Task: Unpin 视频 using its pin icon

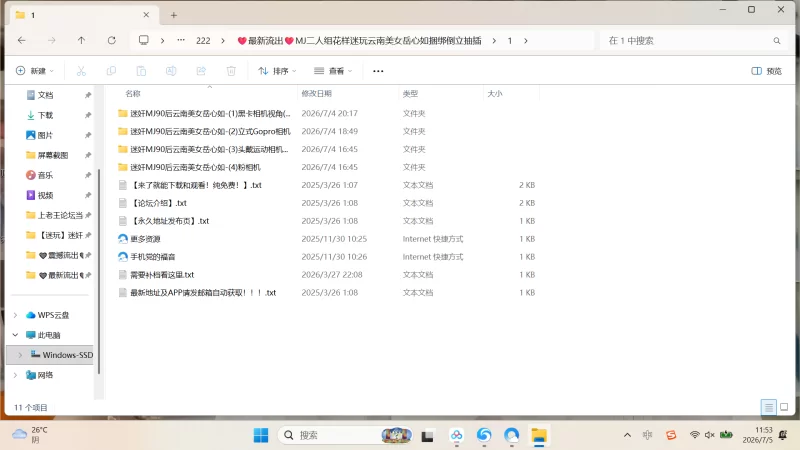Action: click(x=88, y=195)
